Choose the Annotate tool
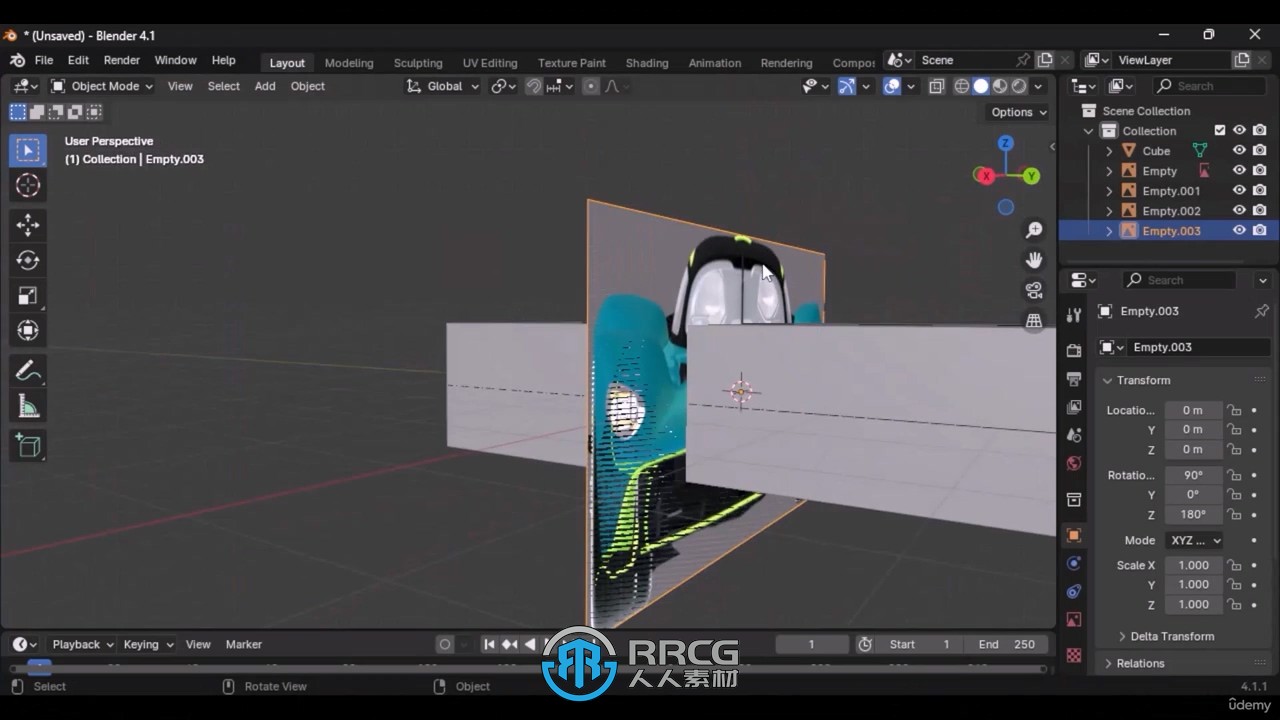 28,371
